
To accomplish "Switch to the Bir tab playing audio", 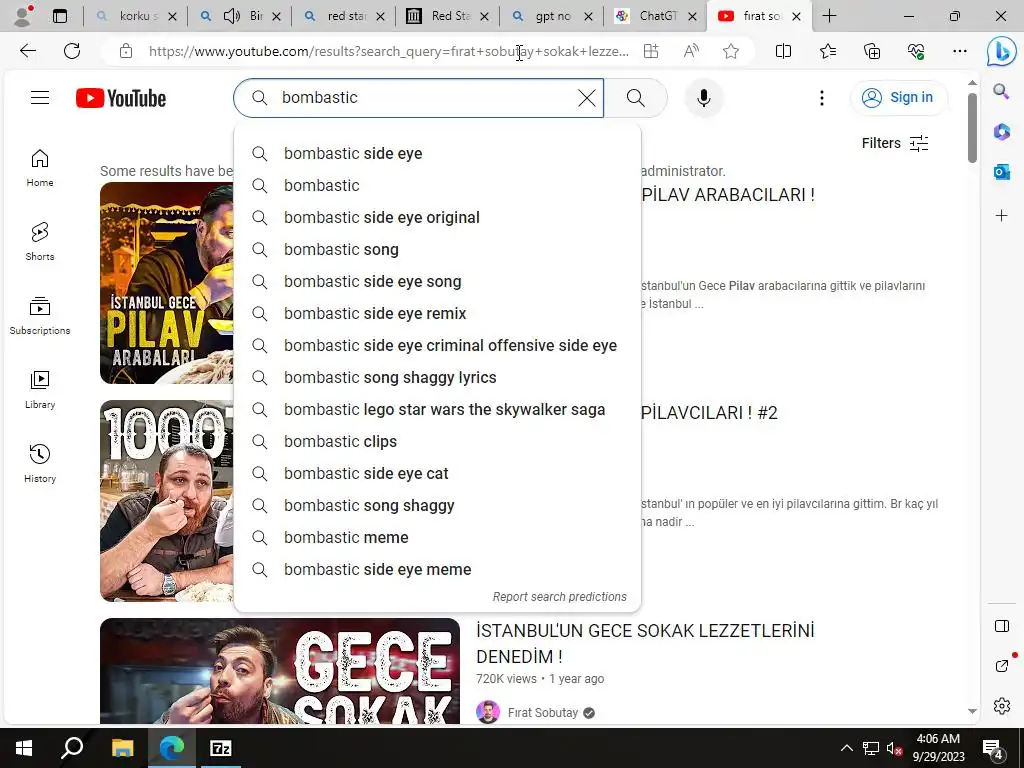I will [x=239, y=16].
